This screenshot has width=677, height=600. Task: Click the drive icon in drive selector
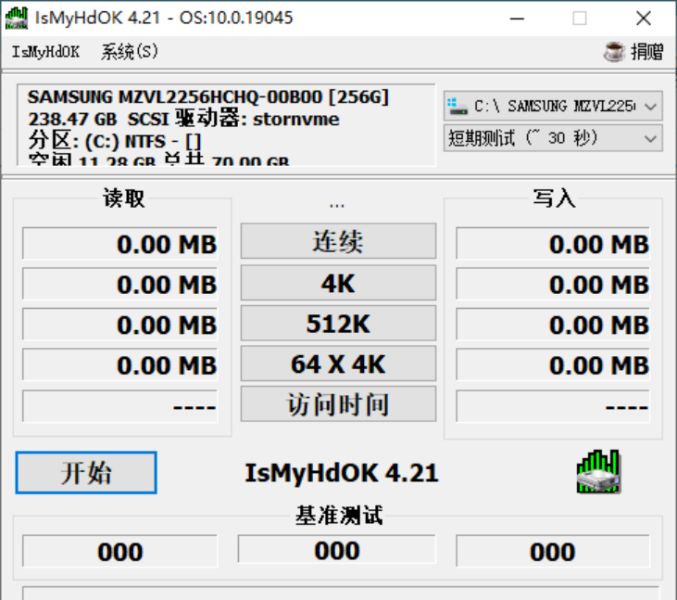coord(457,106)
